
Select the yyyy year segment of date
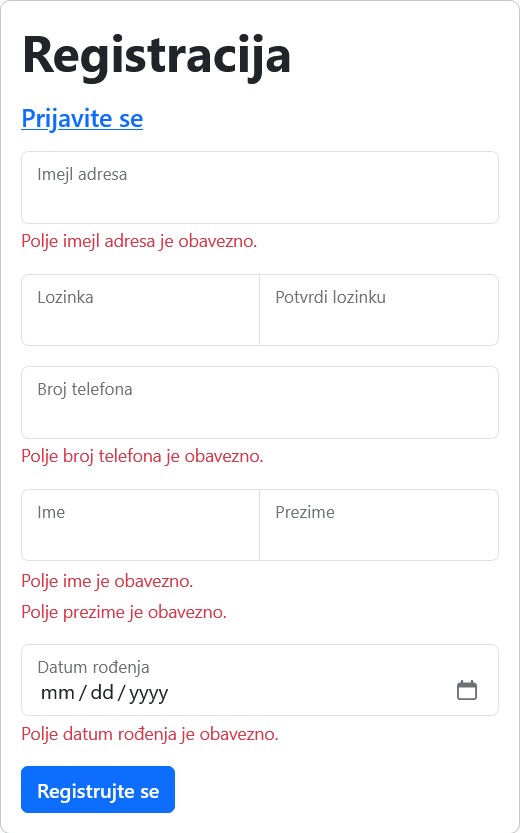[149, 693]
